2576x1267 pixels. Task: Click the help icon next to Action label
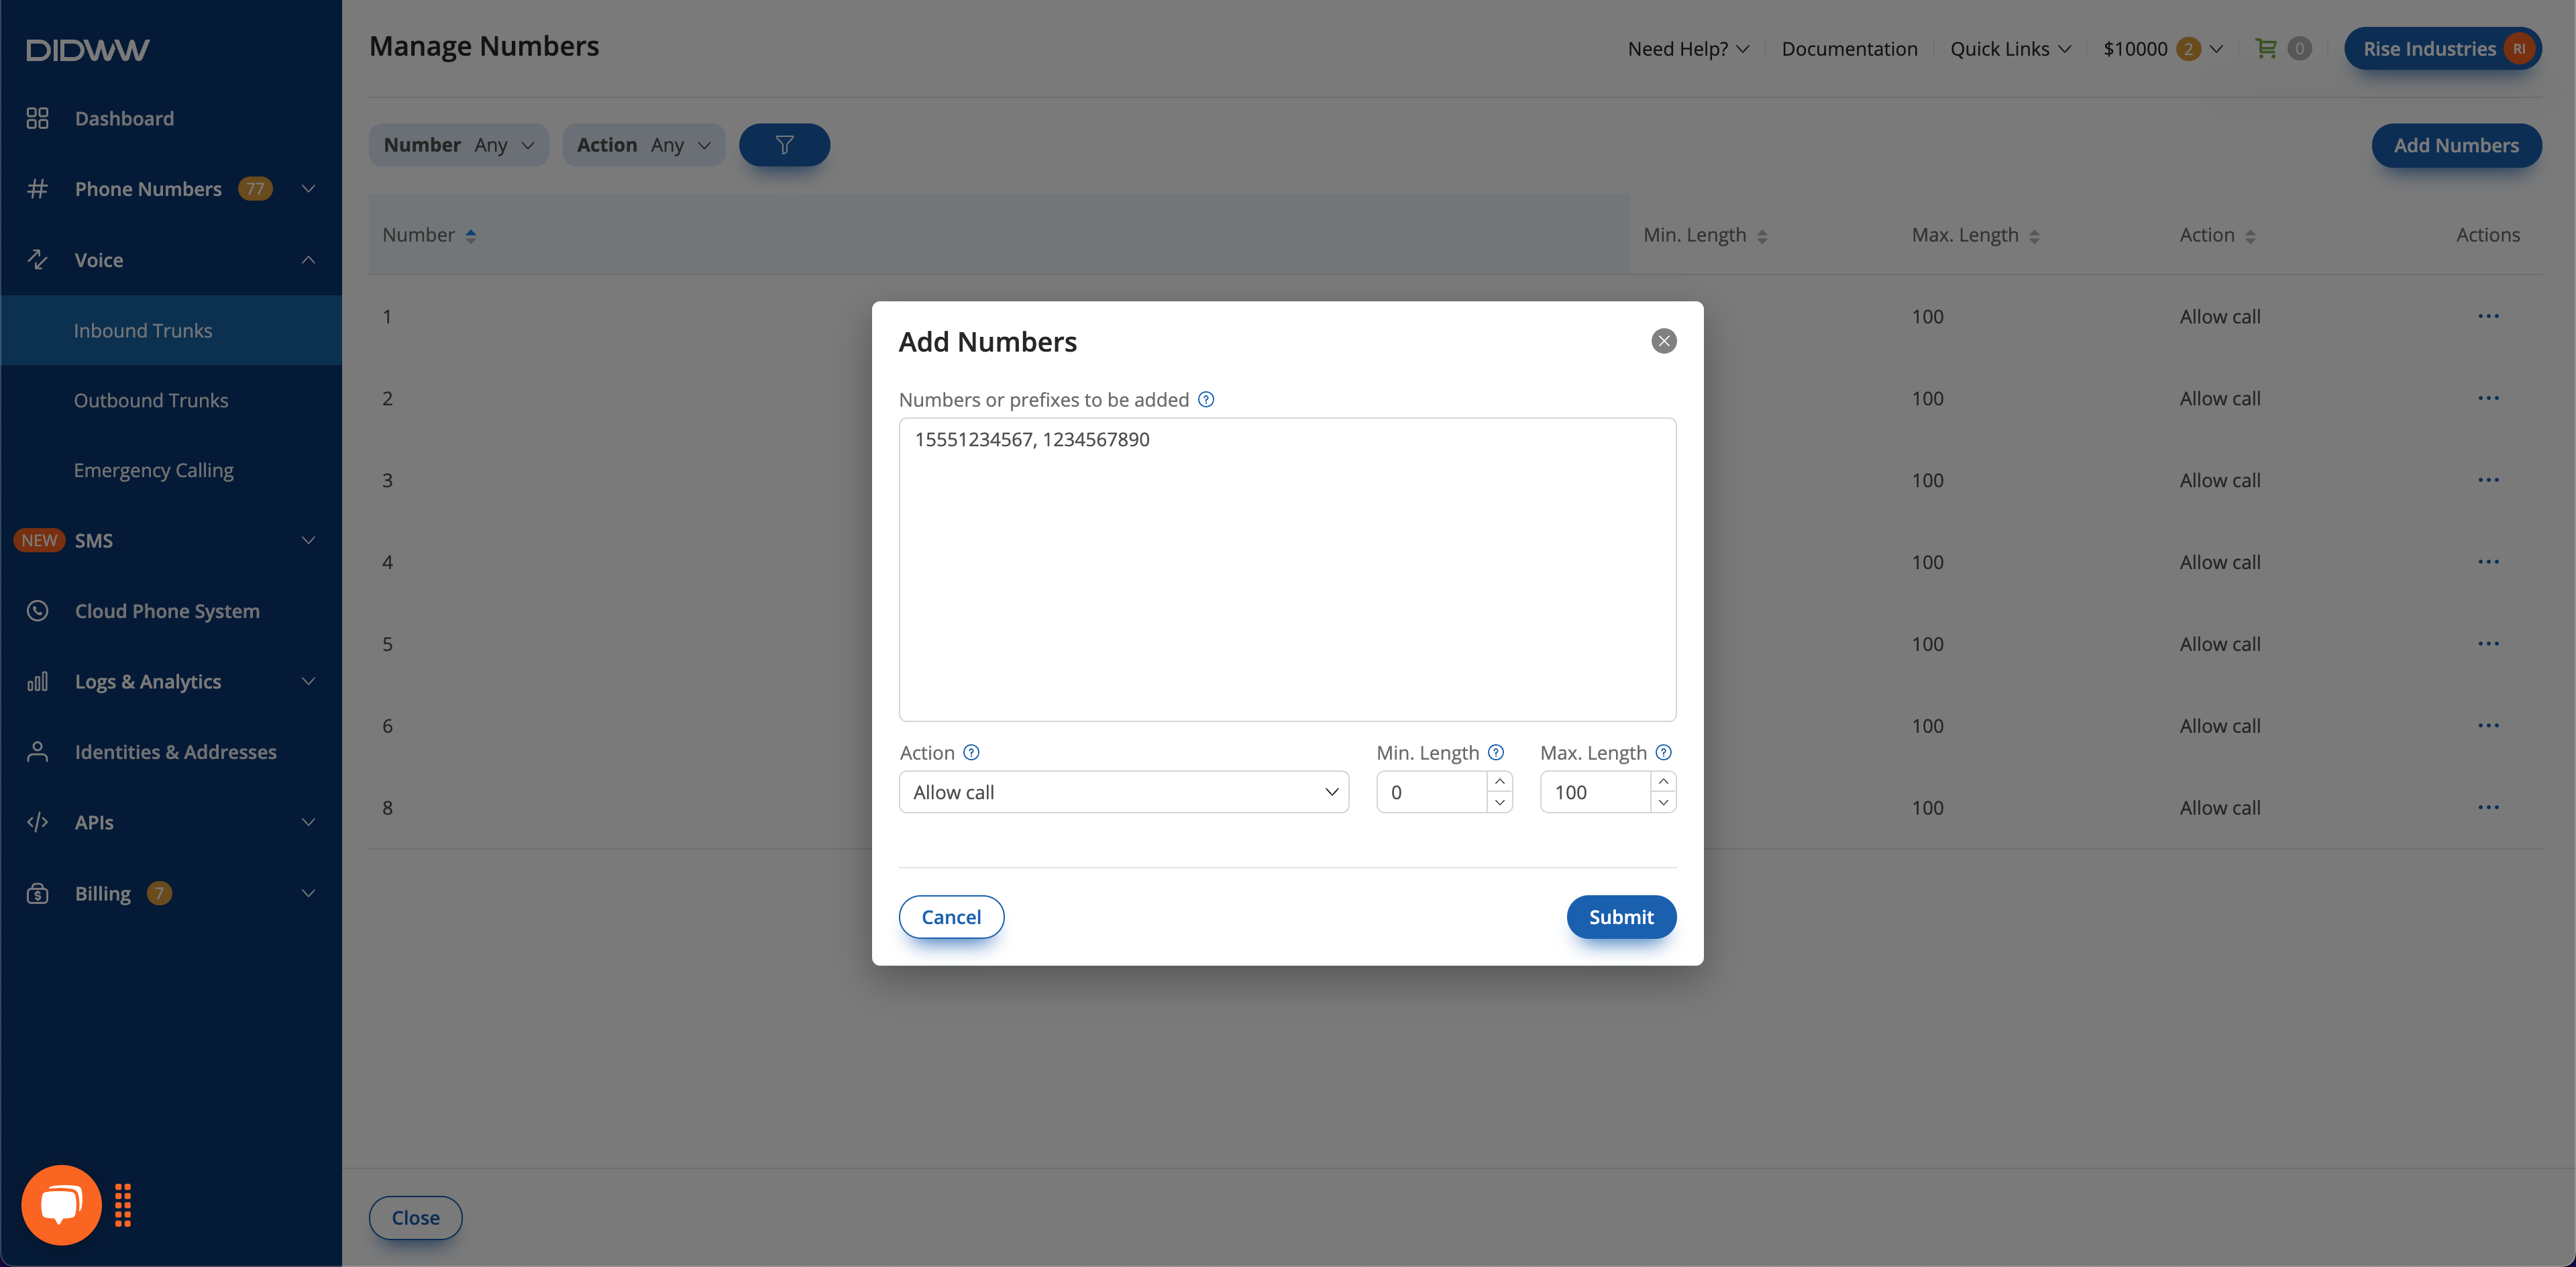point(971,752)
